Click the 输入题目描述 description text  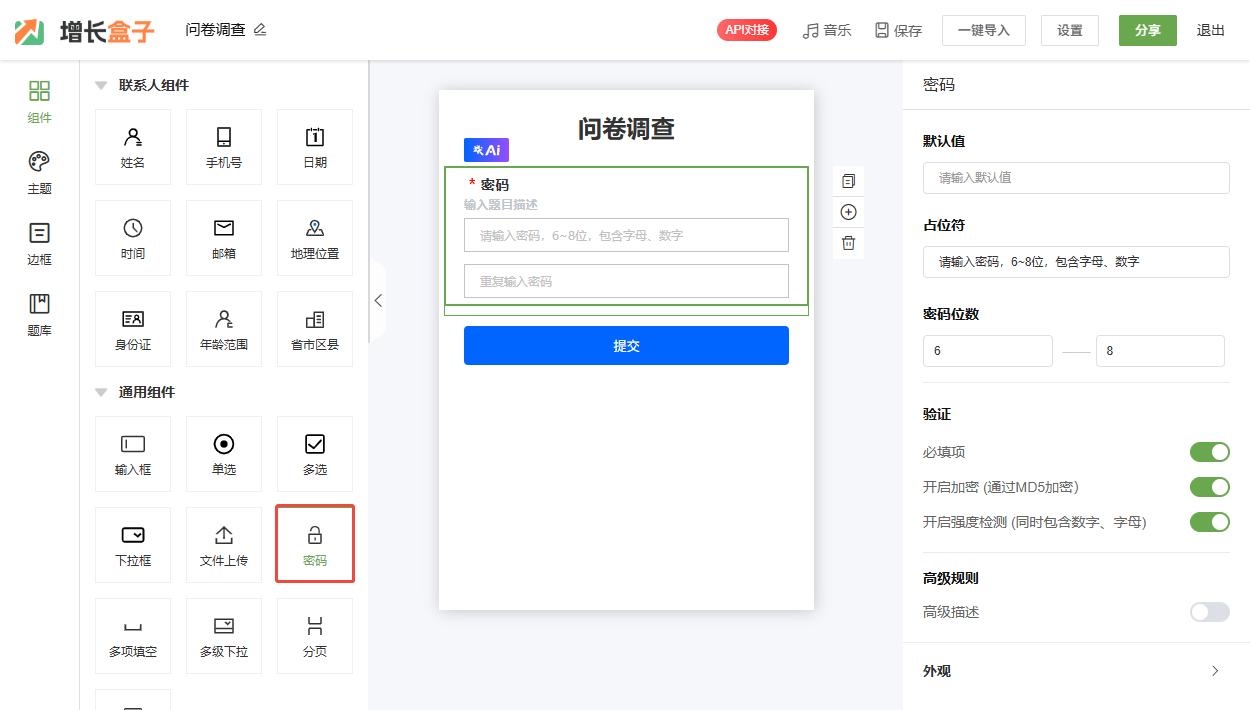coord(501,204)
